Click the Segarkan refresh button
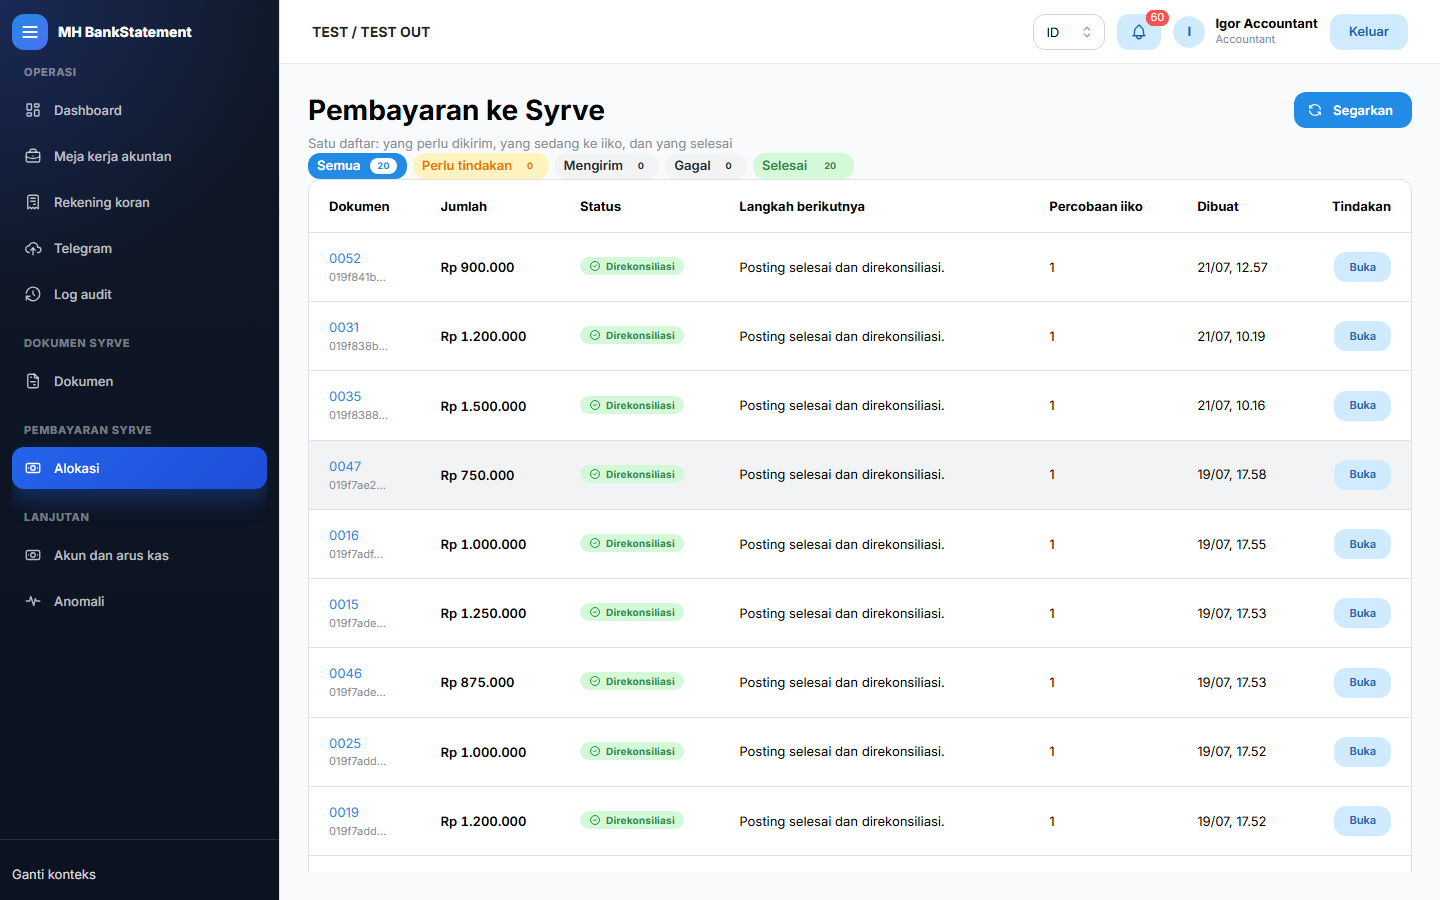This screenshot has height=900, width=1440. point(1352,110)
